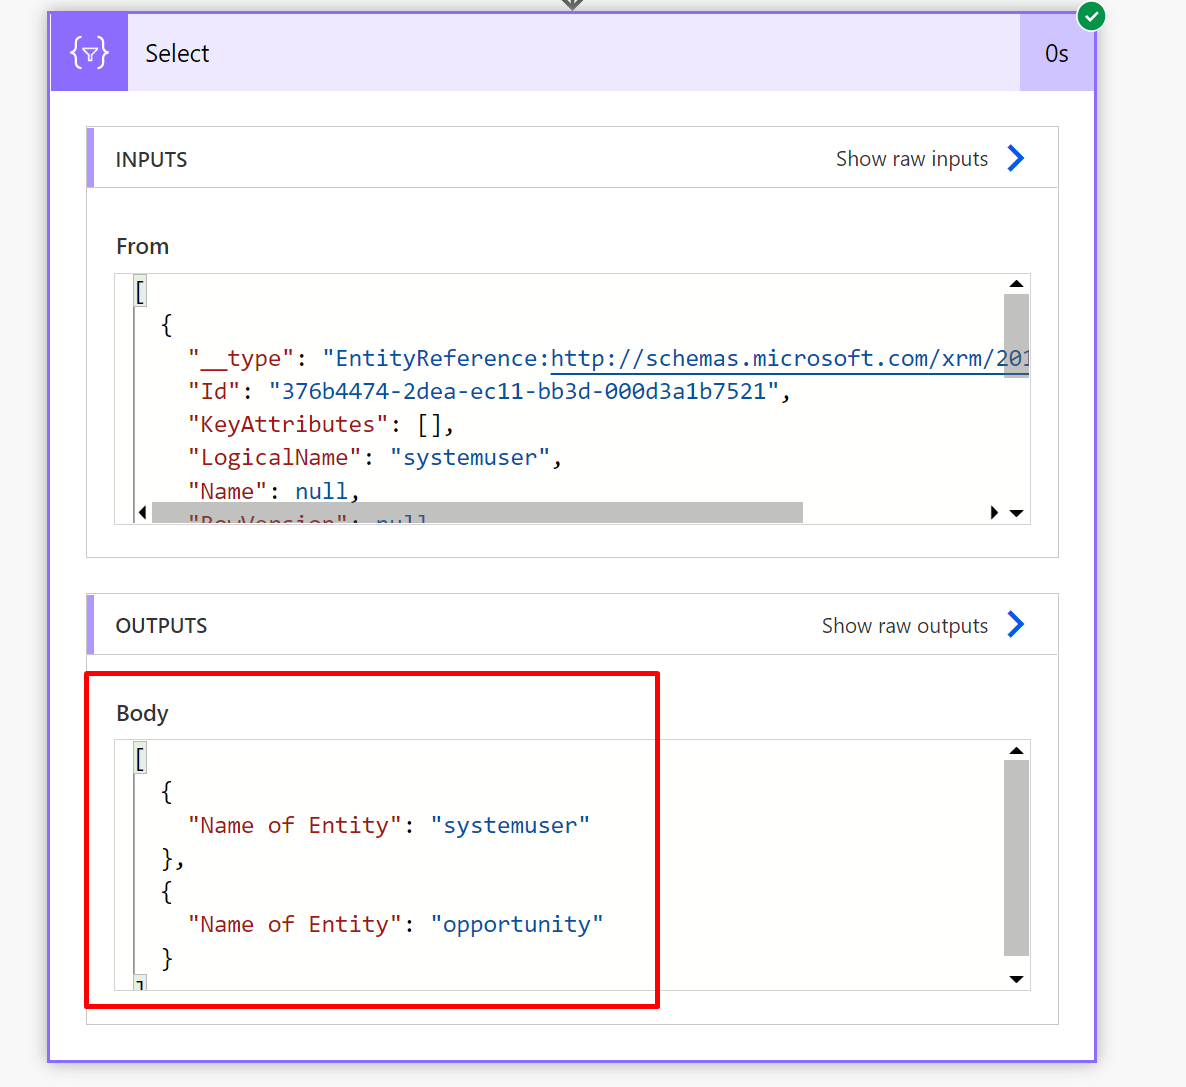Click the Id value 376b4474 GUID
The image size is (1186, 1087).
click(x=523, y=391)
